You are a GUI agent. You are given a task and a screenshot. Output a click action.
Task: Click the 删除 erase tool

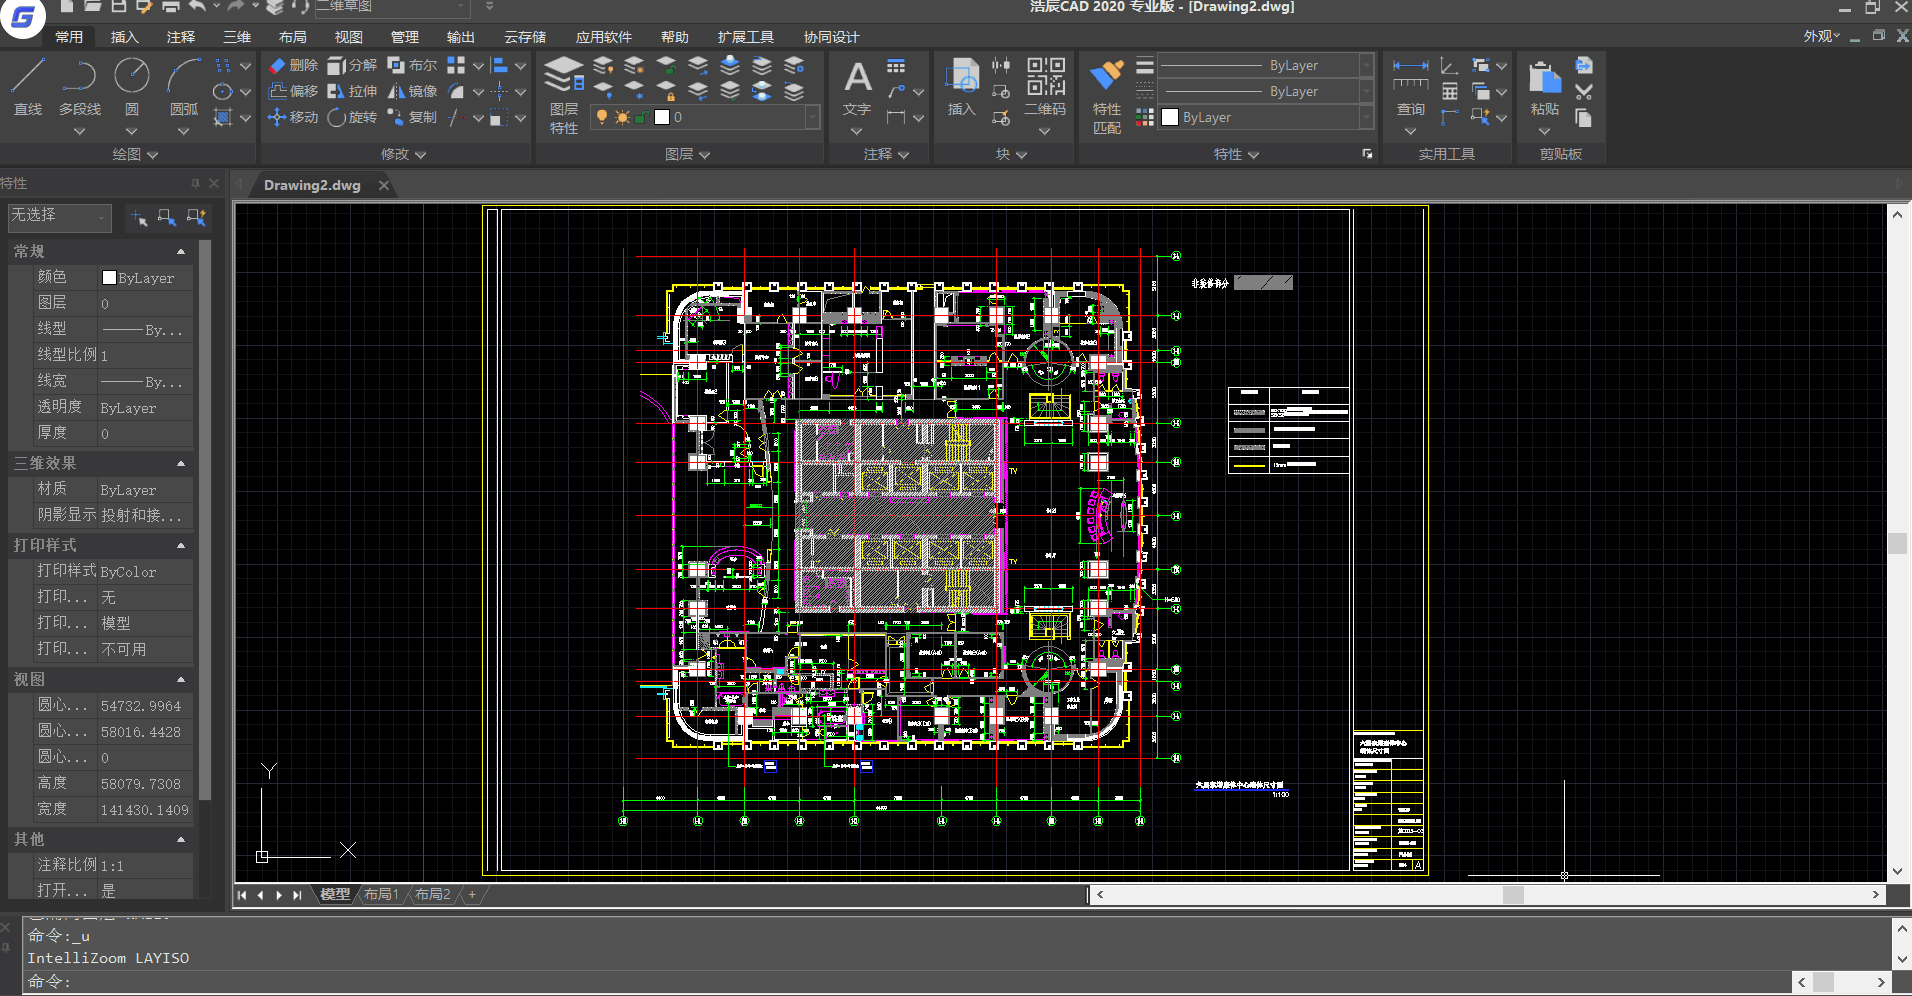(293, 65)
